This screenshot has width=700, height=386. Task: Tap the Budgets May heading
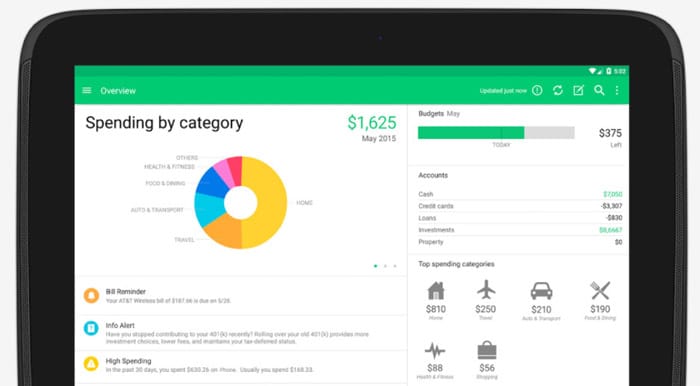click(x=439, y=114)
